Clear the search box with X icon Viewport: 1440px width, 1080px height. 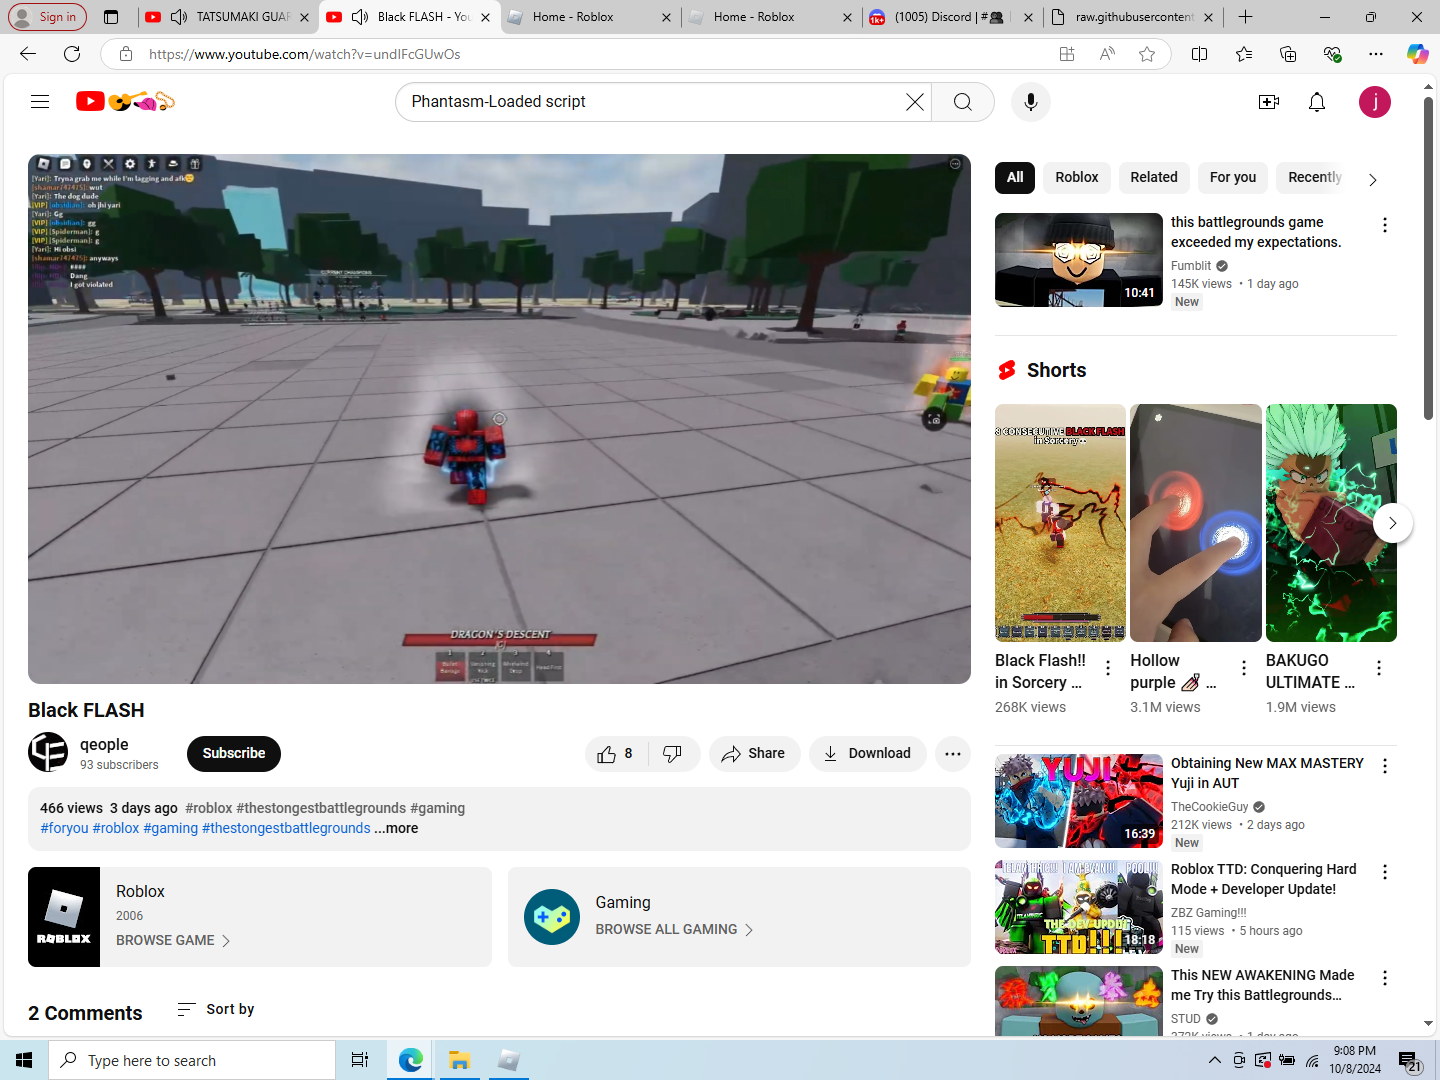(914, 102)
